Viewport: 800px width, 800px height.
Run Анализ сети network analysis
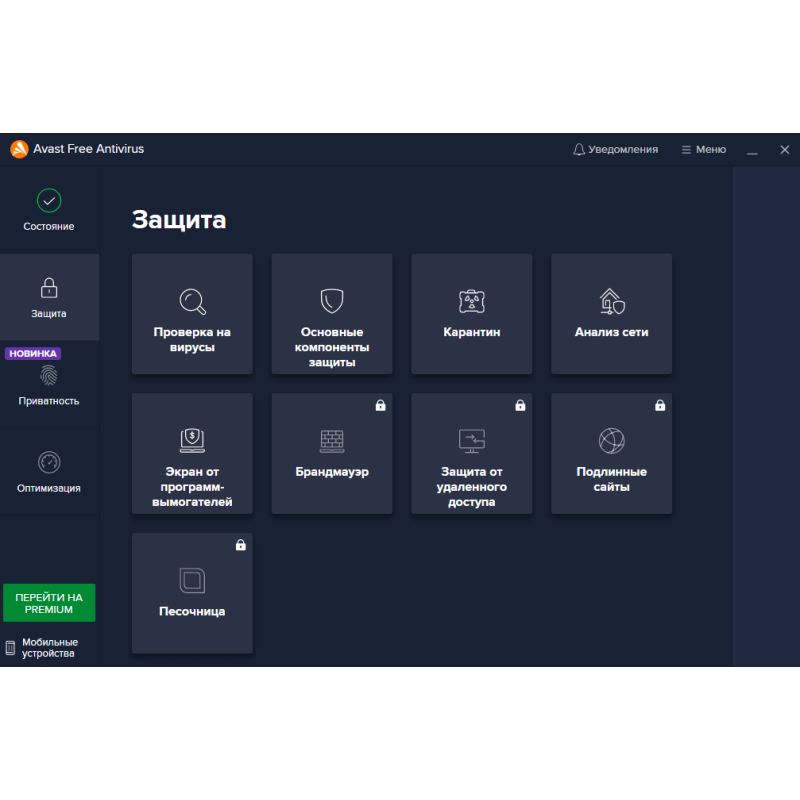[x=611, y=302]
